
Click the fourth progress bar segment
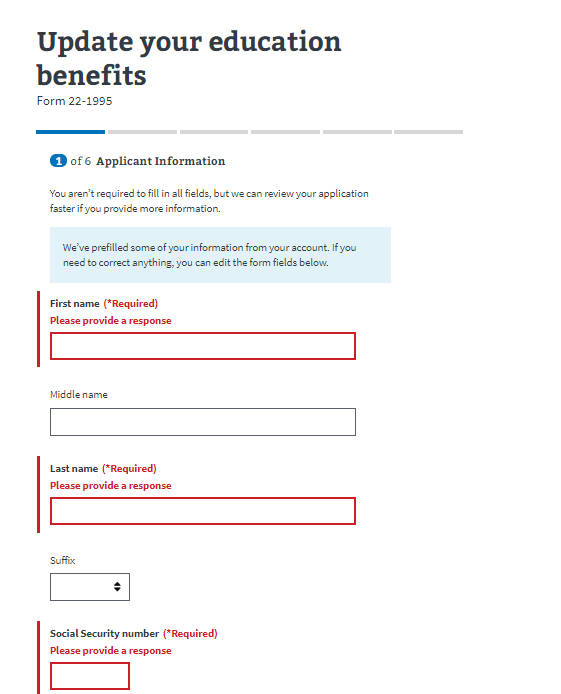285,132
